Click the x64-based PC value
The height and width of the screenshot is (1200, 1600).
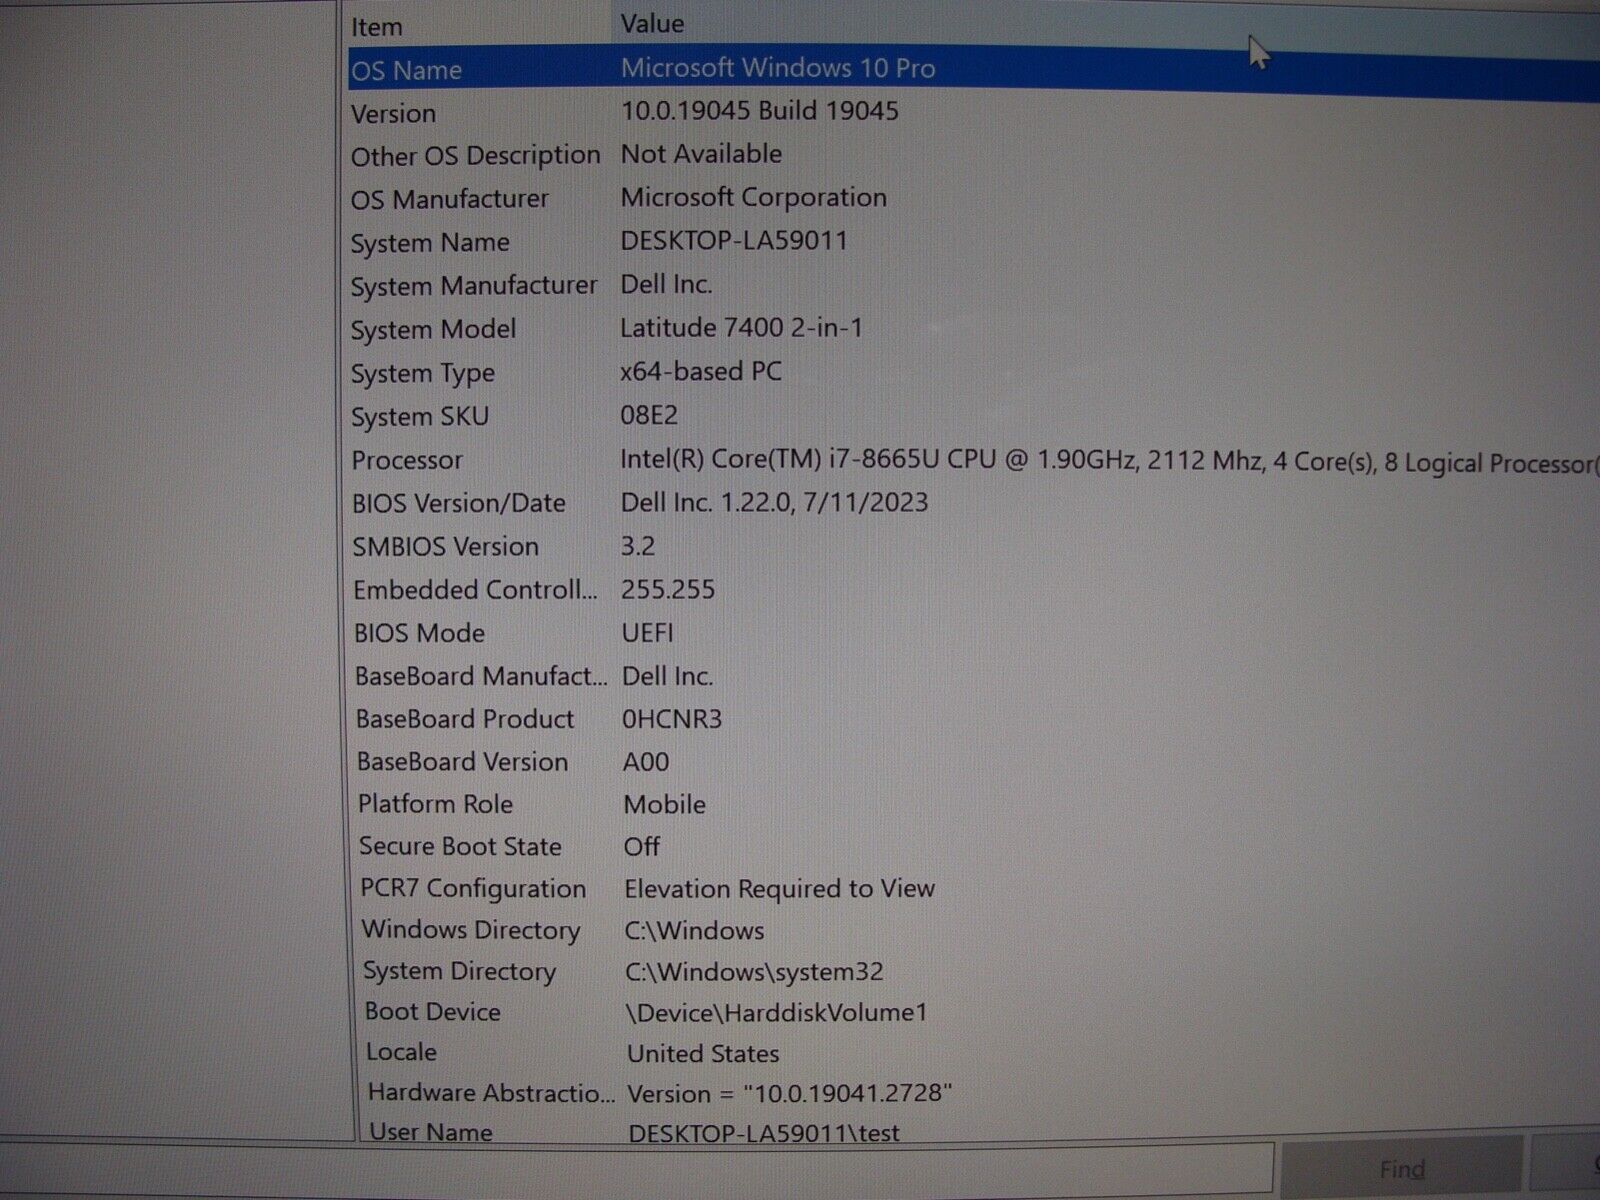point(701,372)
